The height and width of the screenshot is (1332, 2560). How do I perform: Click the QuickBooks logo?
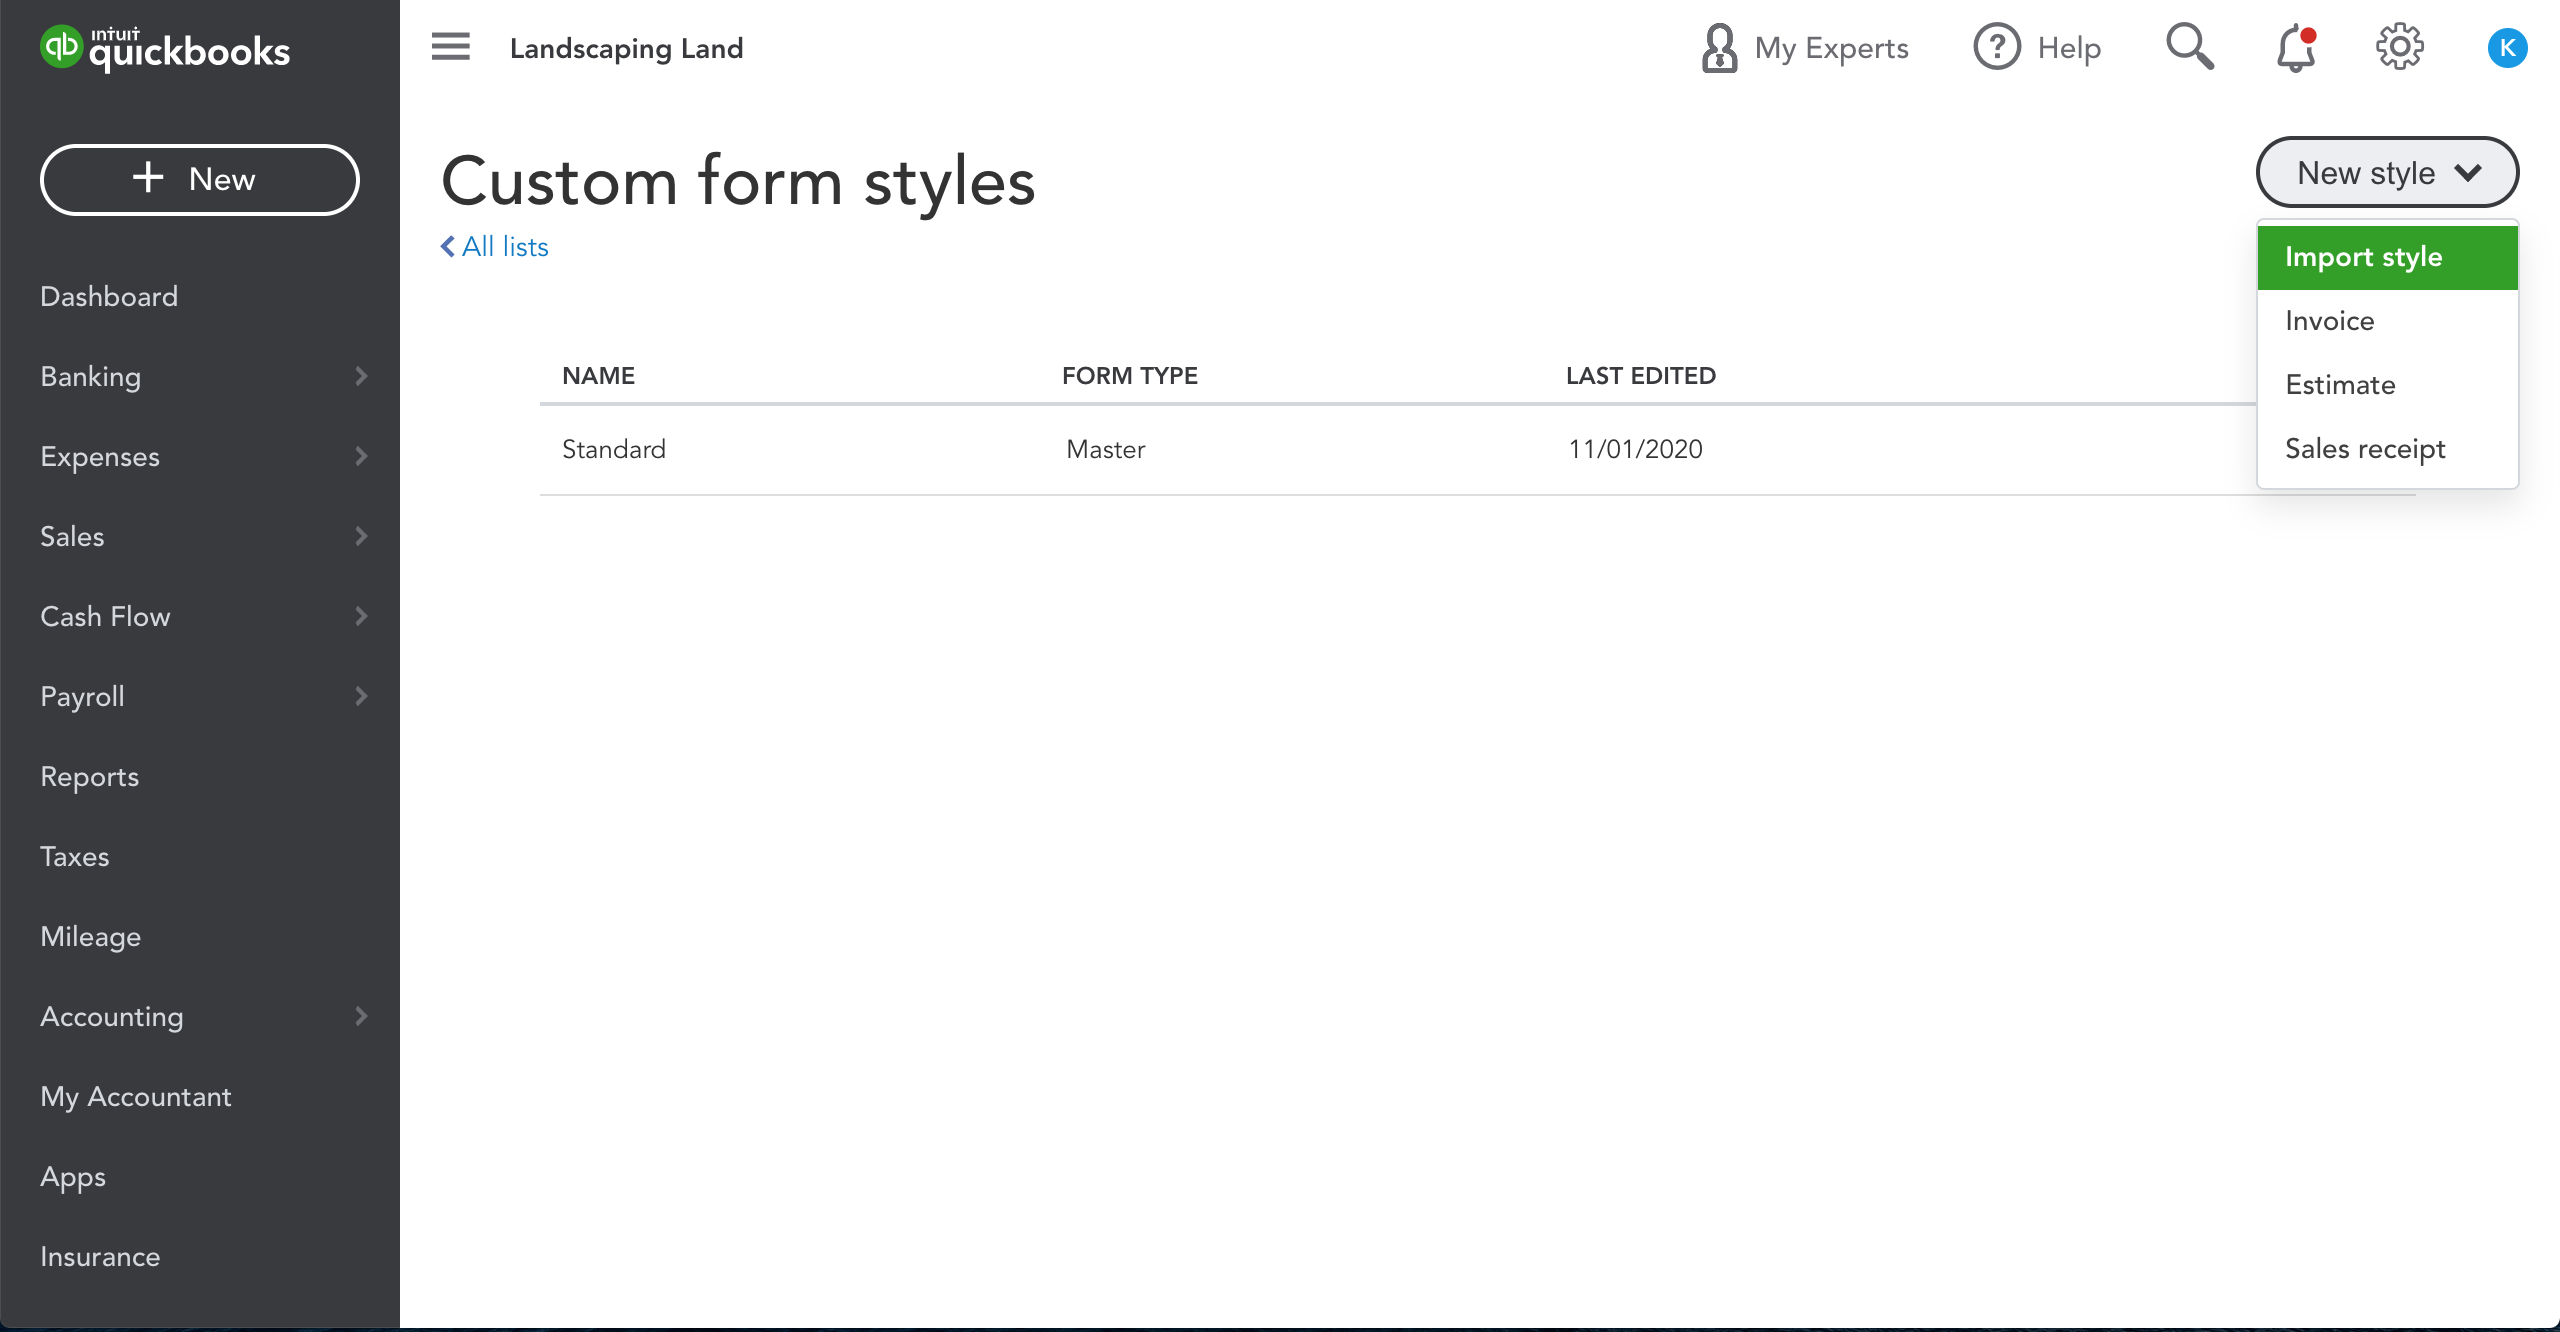tap(165, 48)
